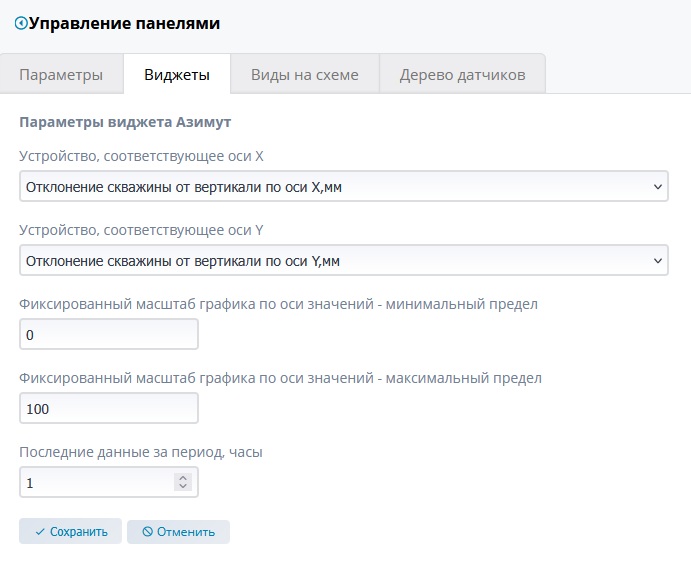Viewport: 691px width, 565px height.
Task: Click the label Устройство, соответствующее оси Y
Action: 141,230
